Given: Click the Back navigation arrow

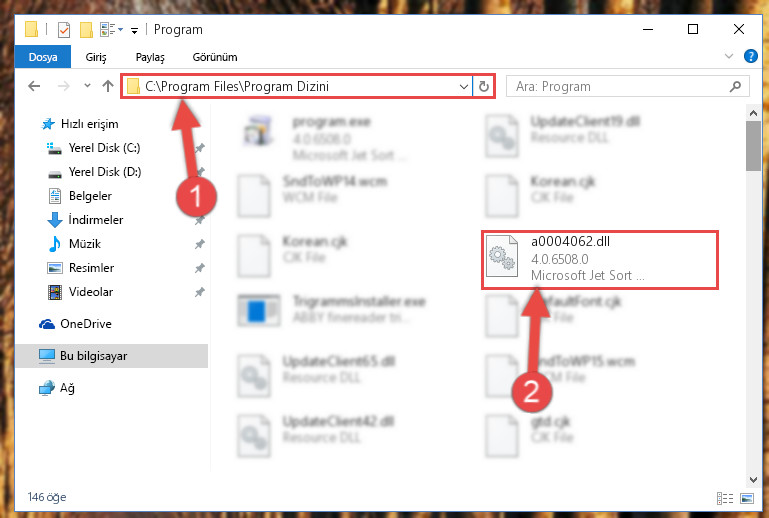Looking at the screenshot, I should pos(34,86).
